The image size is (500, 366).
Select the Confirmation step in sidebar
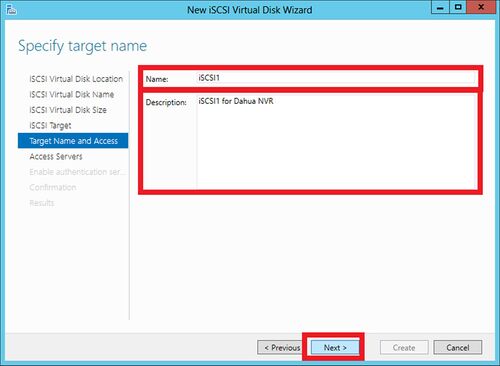click(53, 187)
